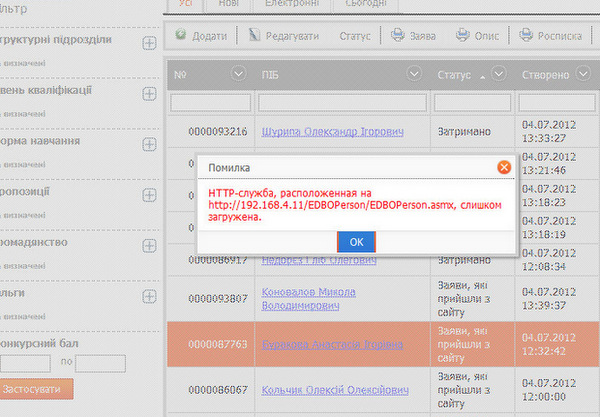
Task: Open the № column dropdown arrow
Action: (x=237, y=73)
